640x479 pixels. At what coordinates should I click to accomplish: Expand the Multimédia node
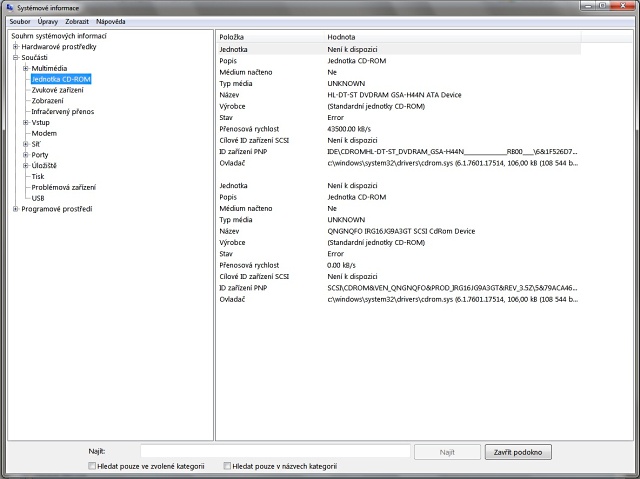click(26, 68)
